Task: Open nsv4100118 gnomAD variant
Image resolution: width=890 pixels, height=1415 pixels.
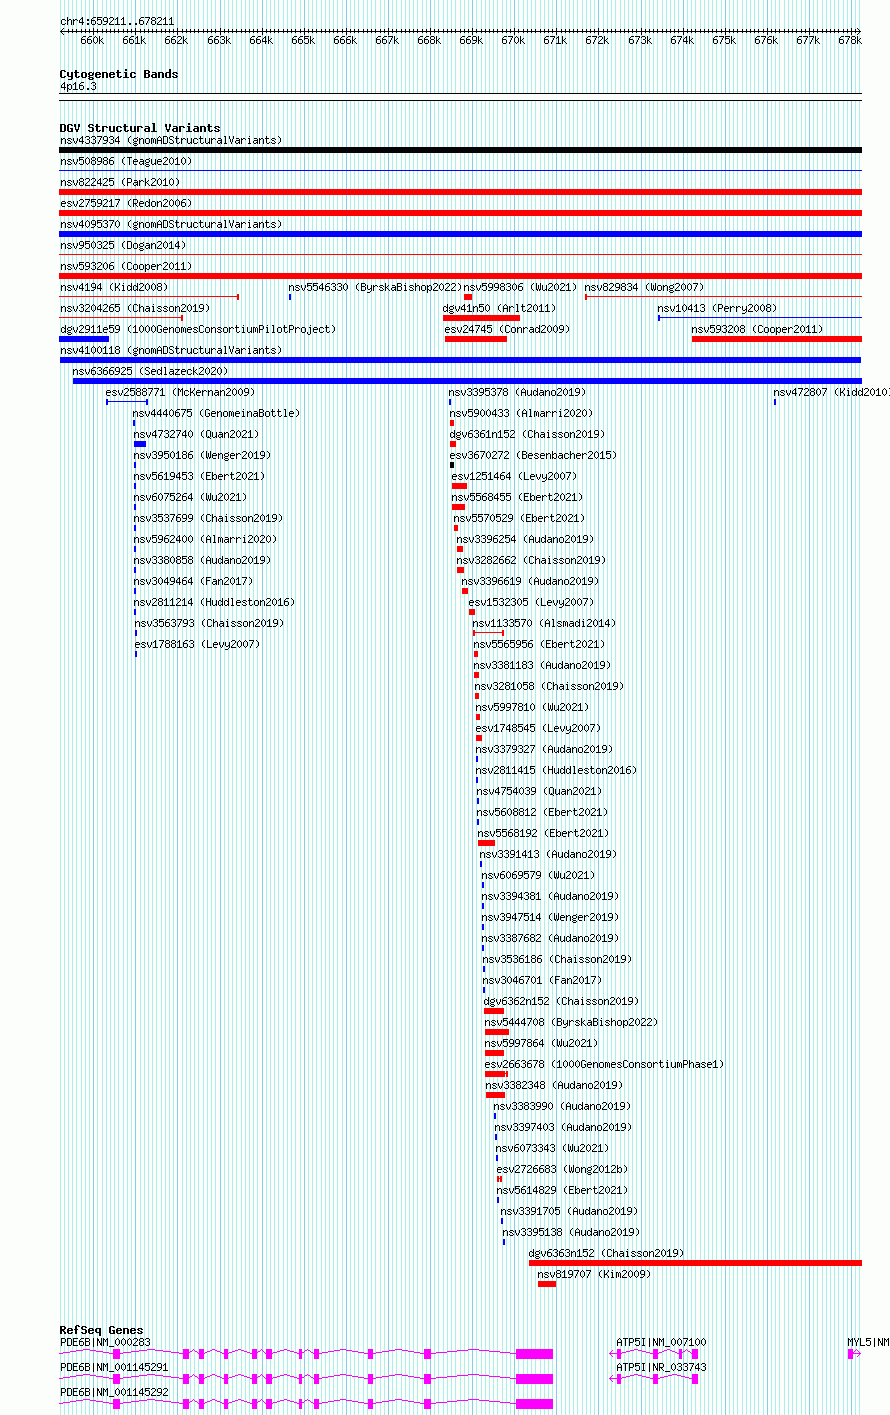Action: coord(171,350)
